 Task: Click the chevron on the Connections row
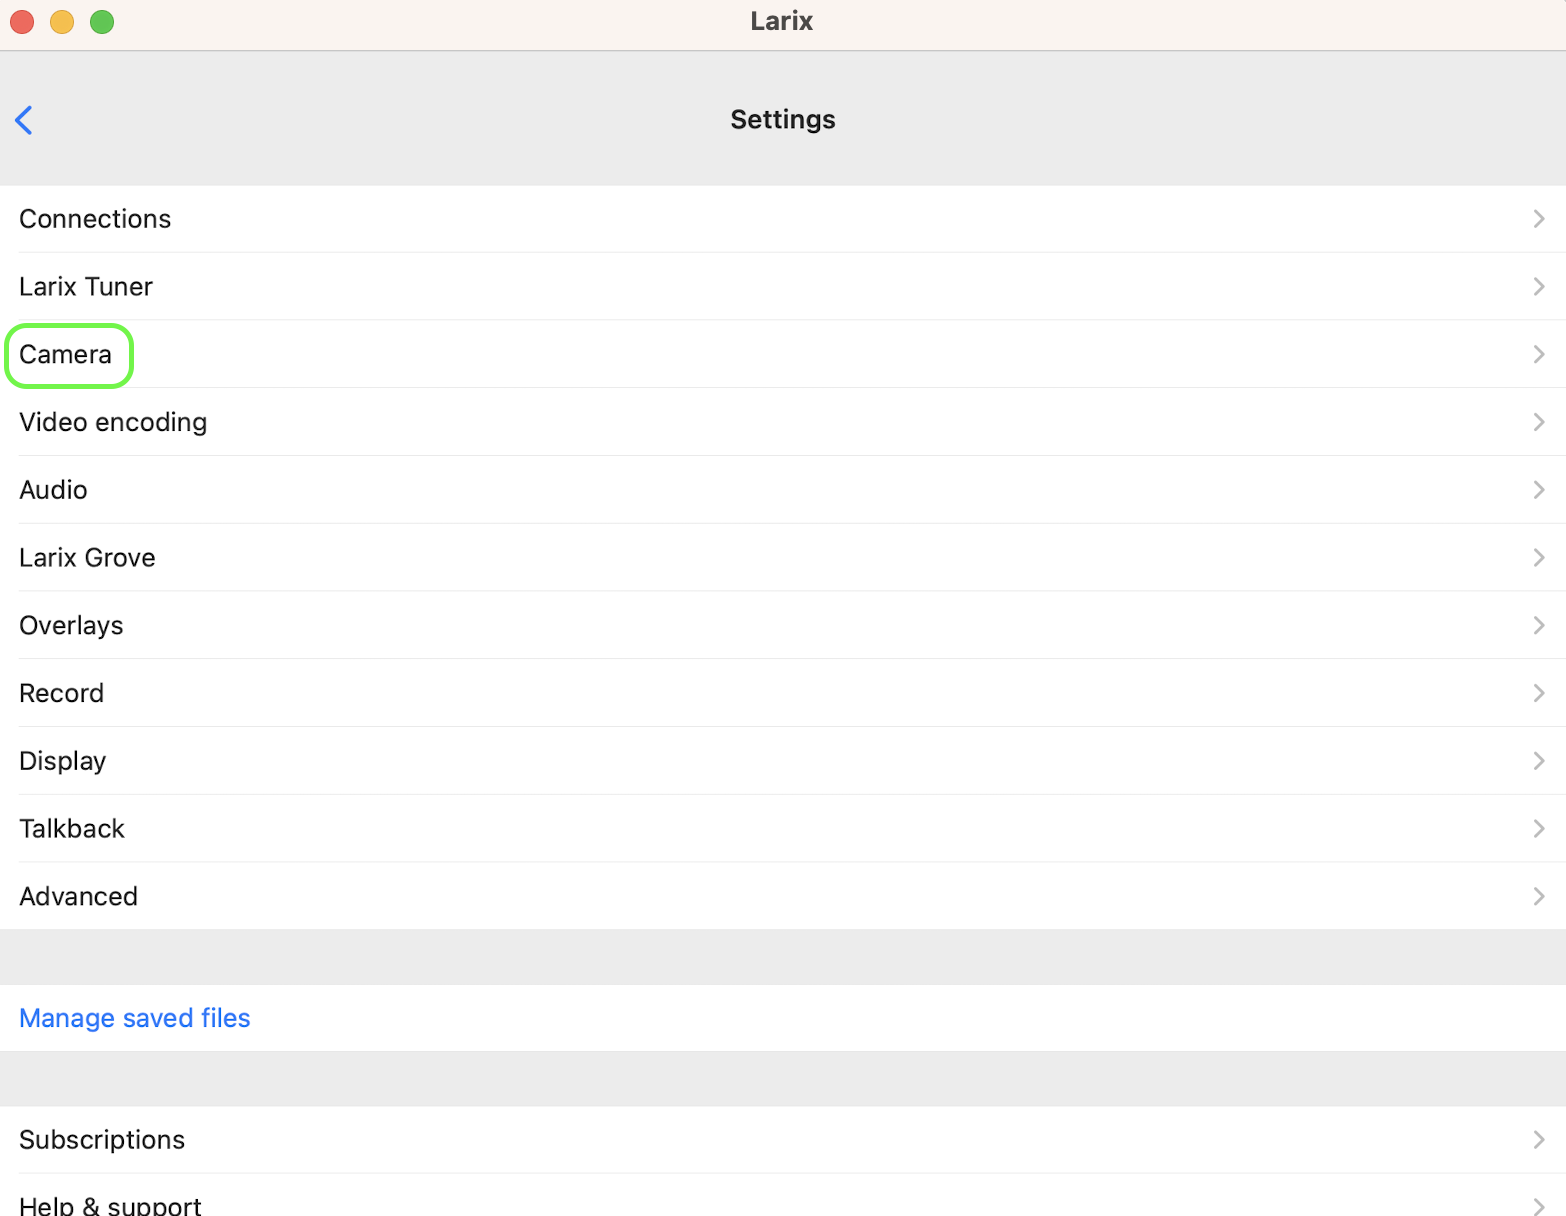tap(1539, 219)
